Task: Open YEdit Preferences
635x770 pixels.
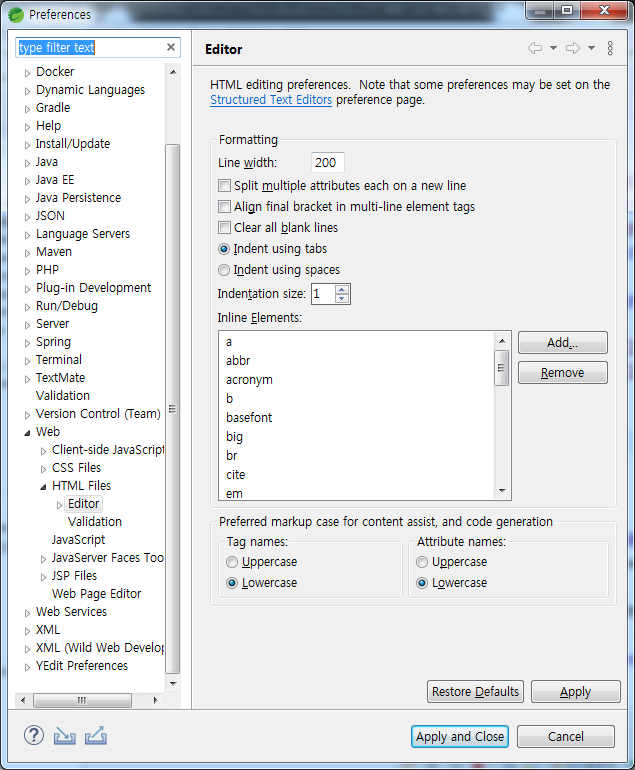Action: point(82,666)
